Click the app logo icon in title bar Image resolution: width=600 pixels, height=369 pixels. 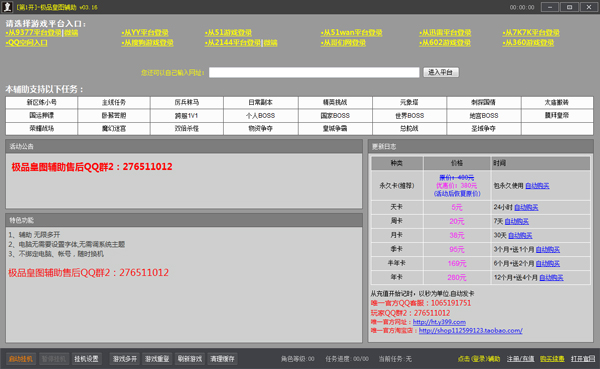pos(7,7)
